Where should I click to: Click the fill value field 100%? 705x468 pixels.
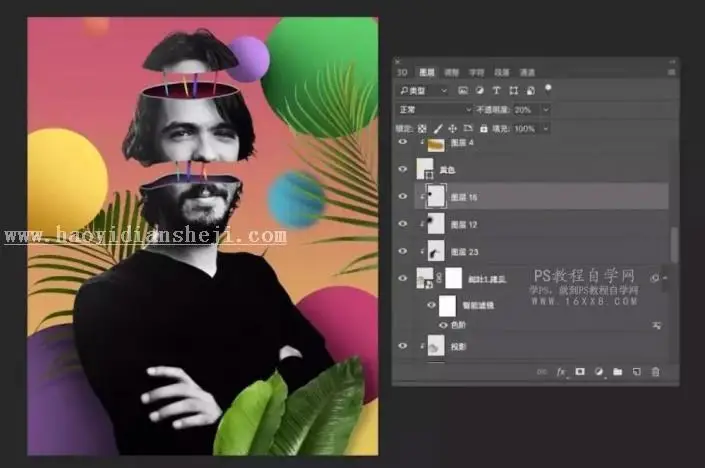(x=526, y=129)
